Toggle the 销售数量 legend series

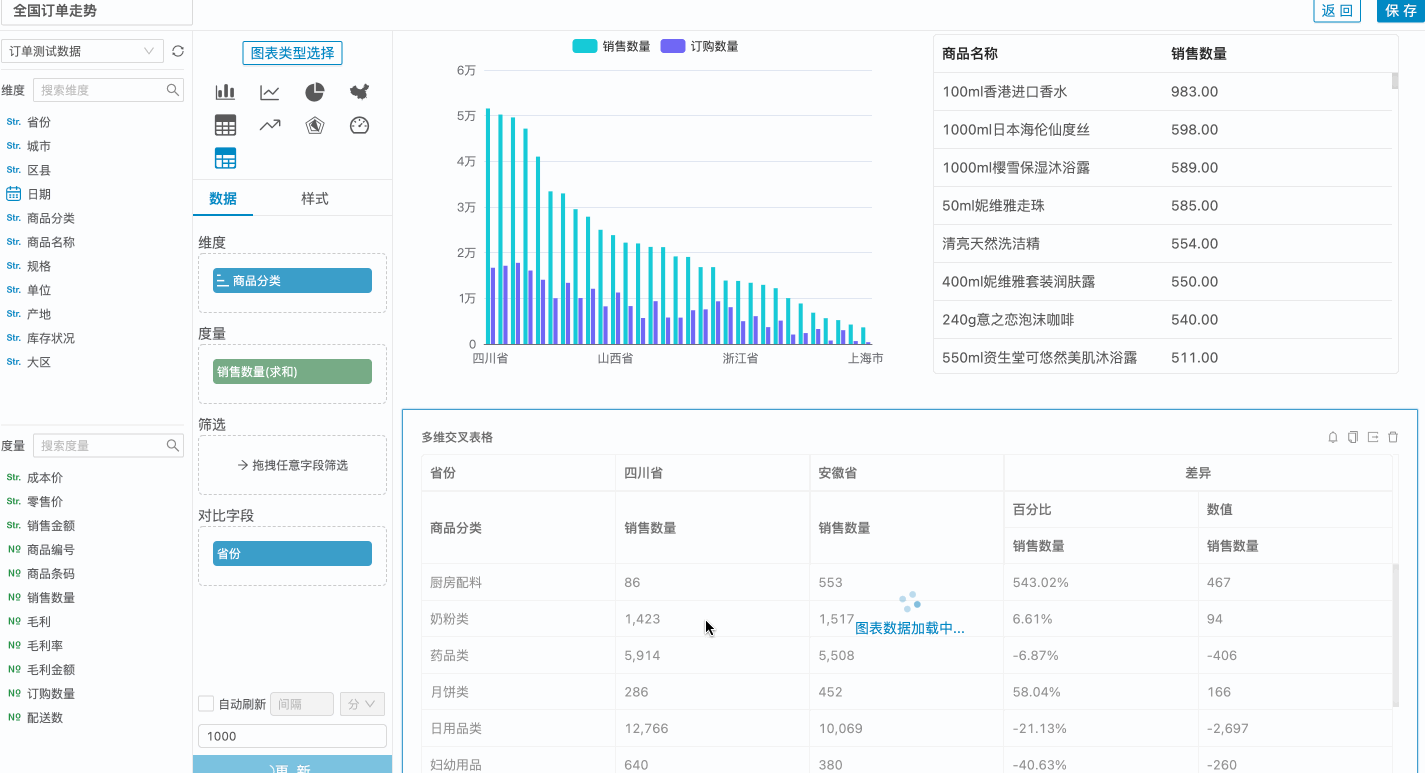click(612, 46)
